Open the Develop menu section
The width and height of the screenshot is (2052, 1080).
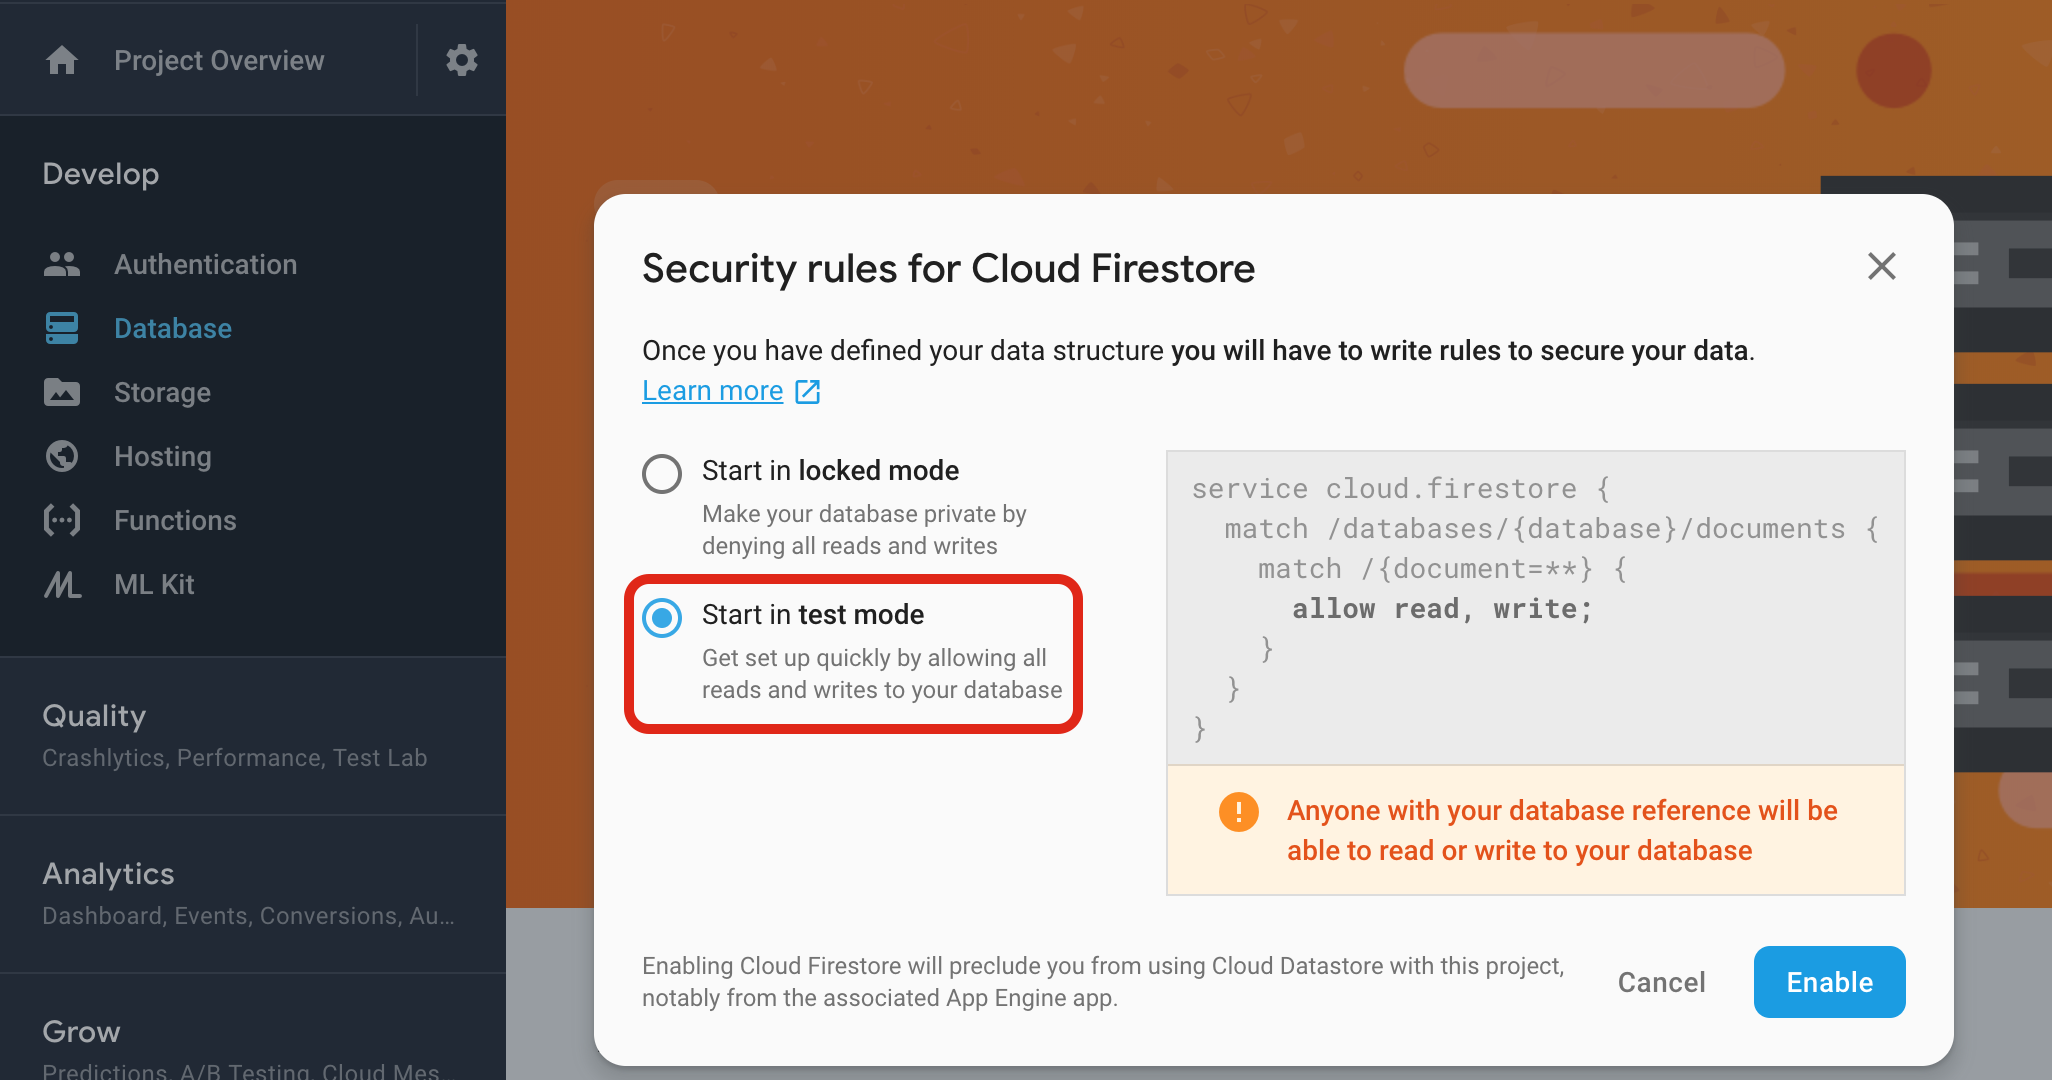99,172
